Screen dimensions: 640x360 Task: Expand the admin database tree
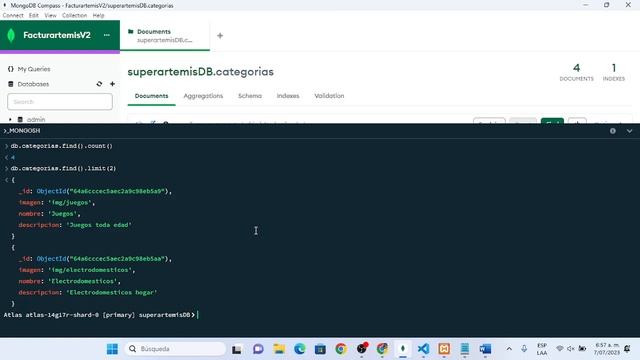click(10, 120)
